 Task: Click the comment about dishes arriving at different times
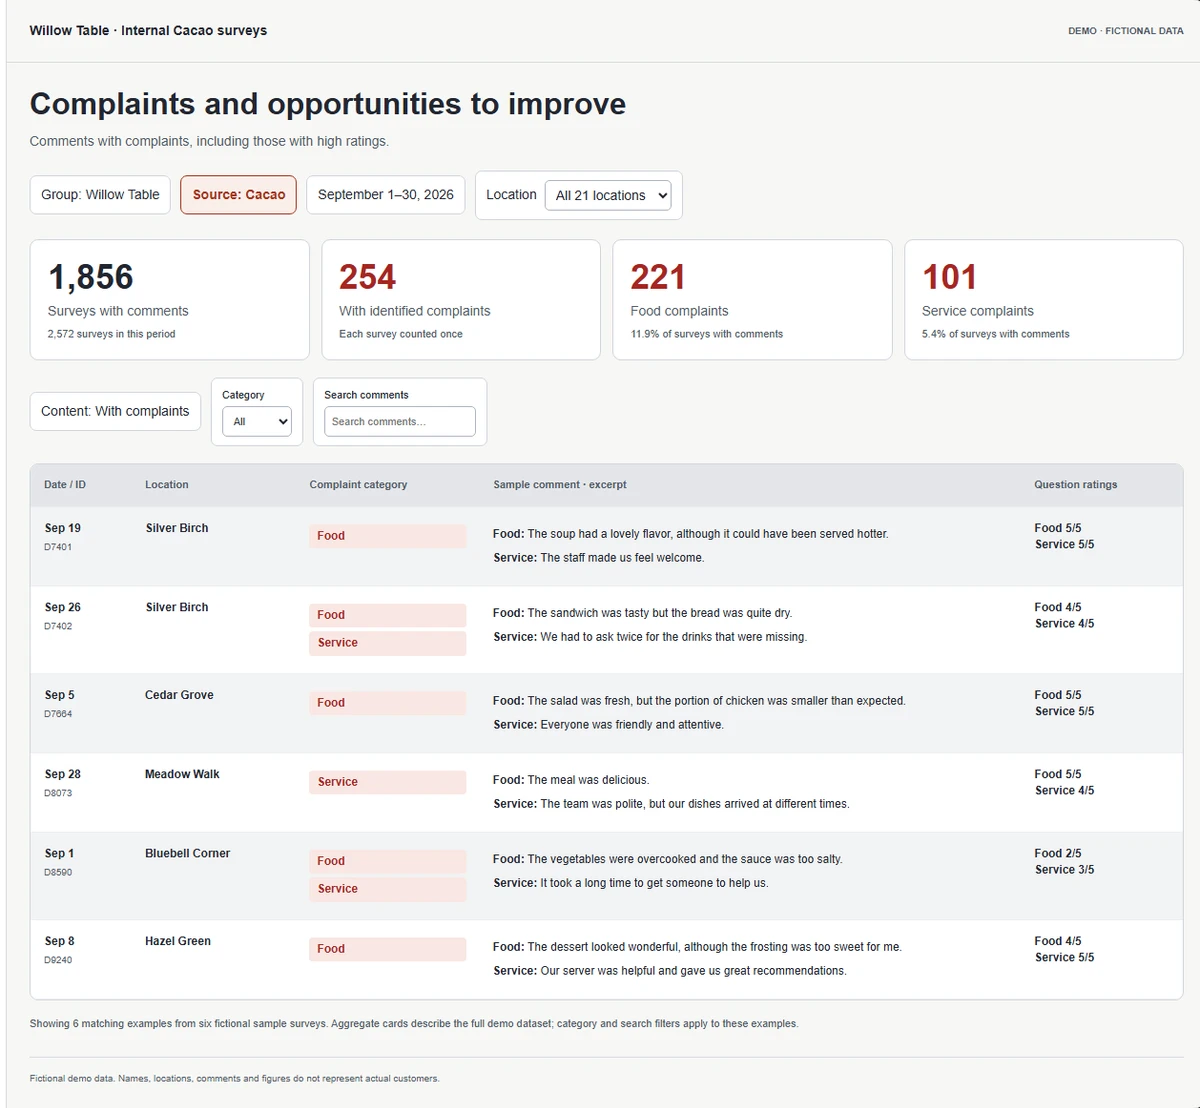(x=671, y=804)
